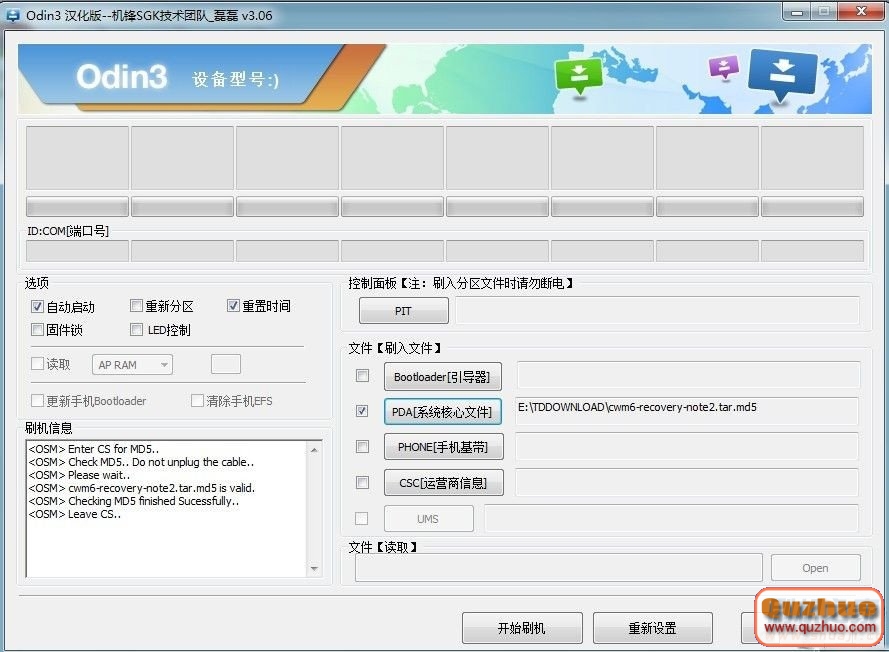
Task: Click the Bootloader[引导器] button
Action: point(443,376)
